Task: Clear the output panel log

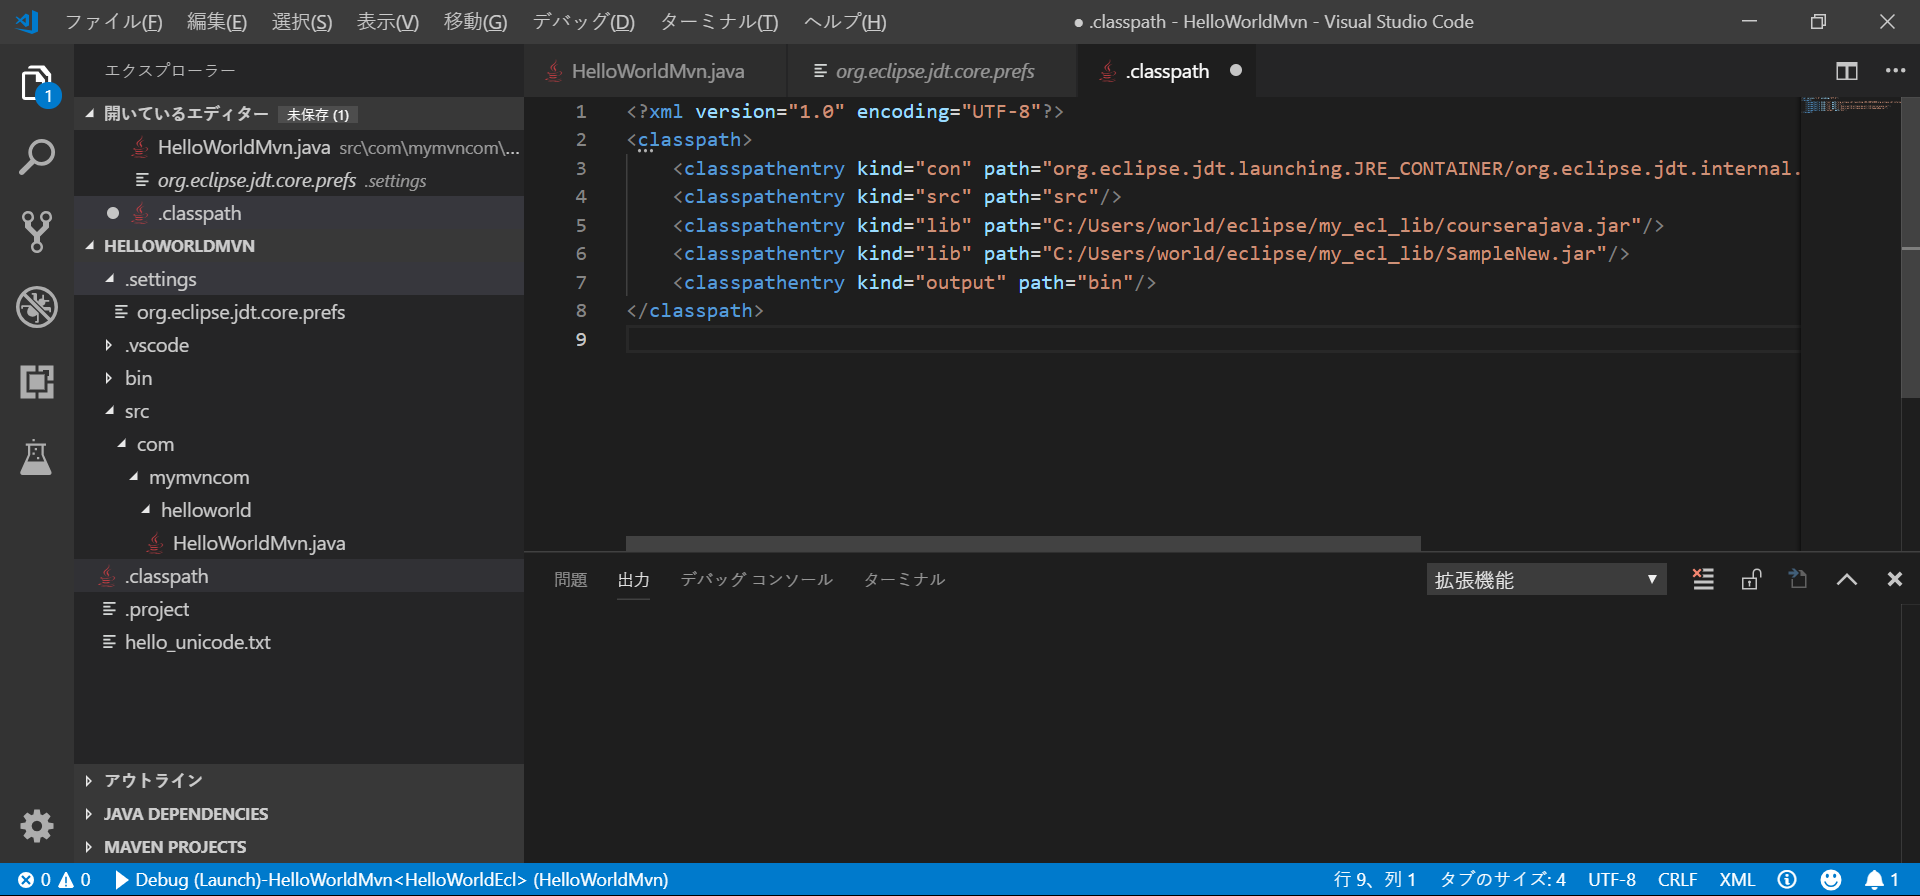Action: tap(1703, 579)
